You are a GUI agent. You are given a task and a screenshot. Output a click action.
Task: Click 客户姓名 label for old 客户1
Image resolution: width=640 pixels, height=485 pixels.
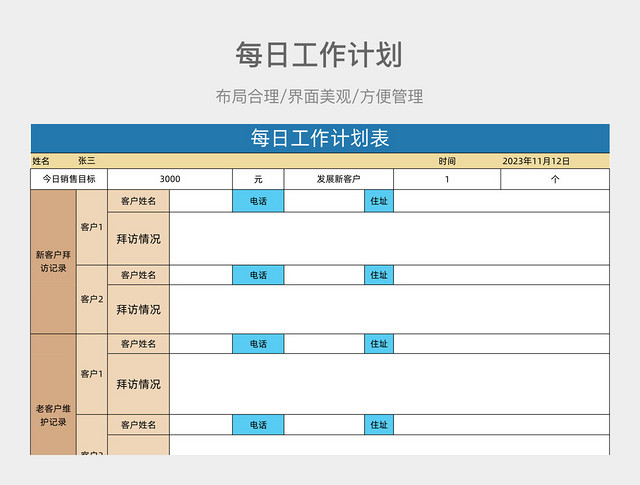point(138,344)
